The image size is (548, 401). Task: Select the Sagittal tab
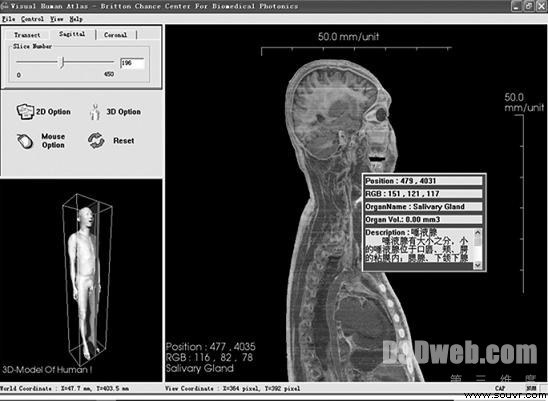[x=72, y=34]
